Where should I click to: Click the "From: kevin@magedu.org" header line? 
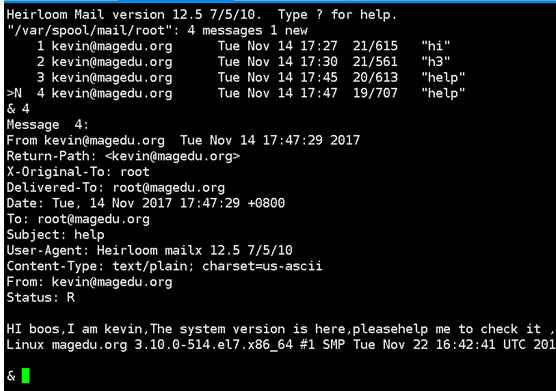tap(89, 282)
